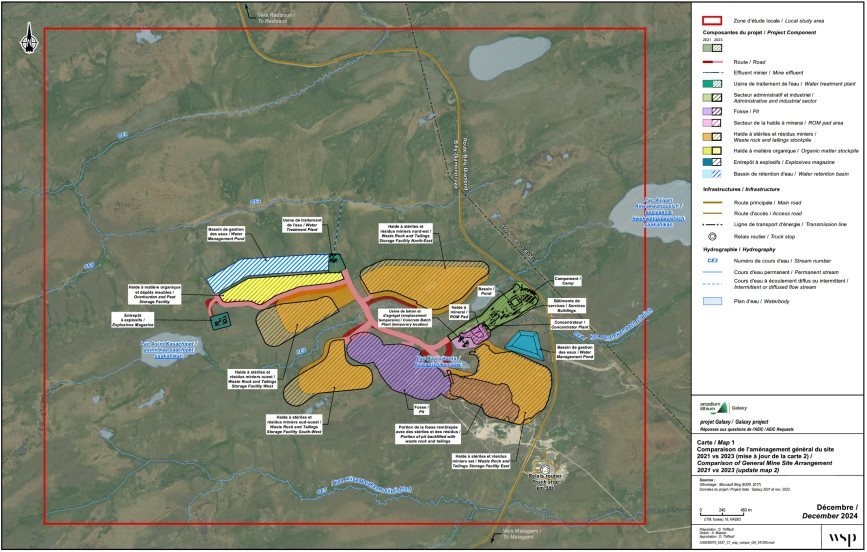Click the 'Campement / Camp' map label
867x552 pixels.
pos(567,281)
